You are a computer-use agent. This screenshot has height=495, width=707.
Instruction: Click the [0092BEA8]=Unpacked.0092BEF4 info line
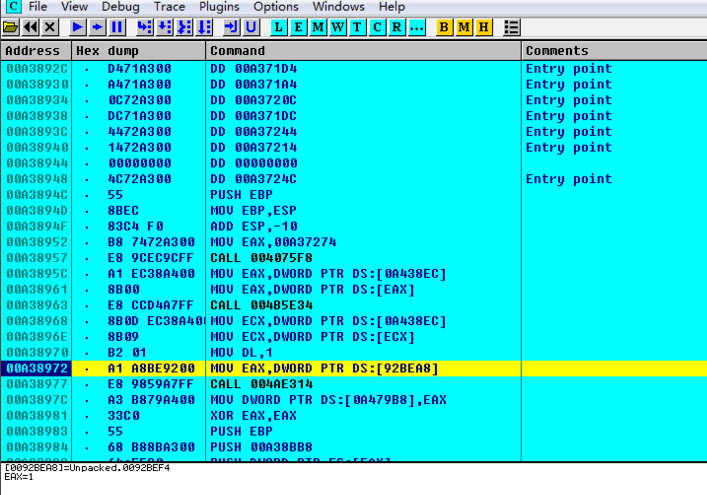(87, 468)
